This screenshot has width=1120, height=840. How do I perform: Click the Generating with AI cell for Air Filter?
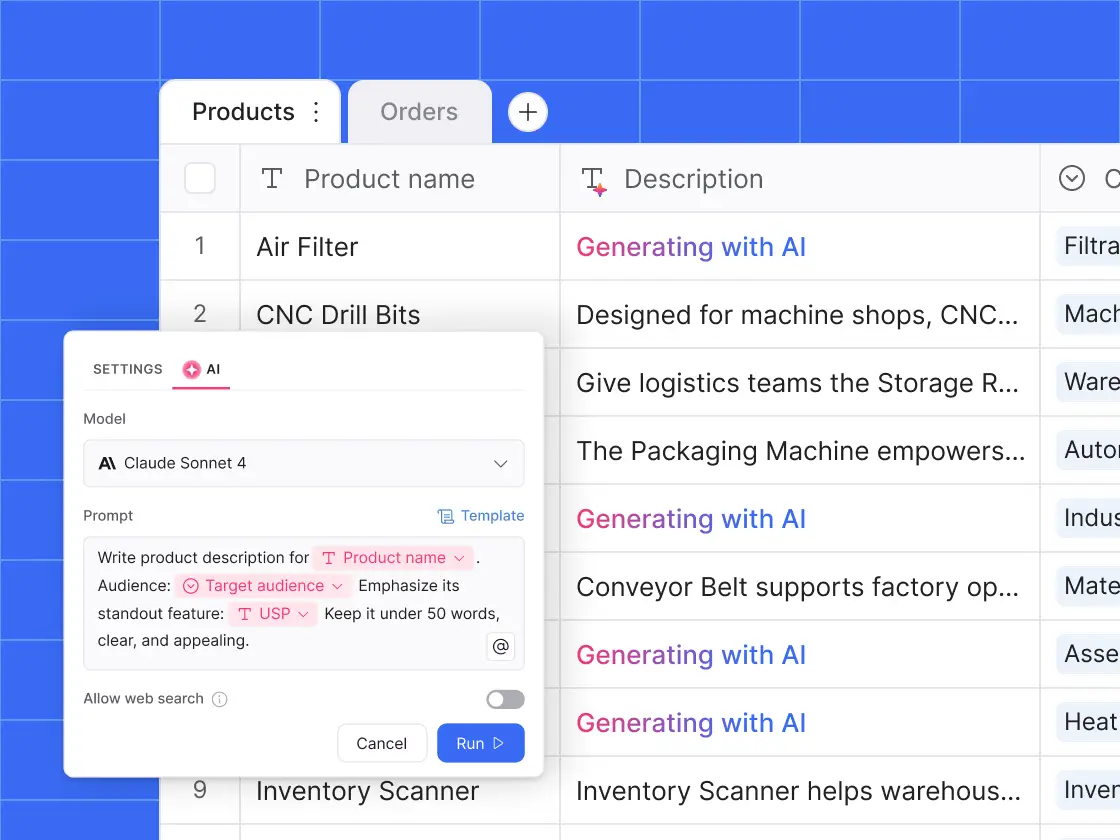(x=691, y=246)
